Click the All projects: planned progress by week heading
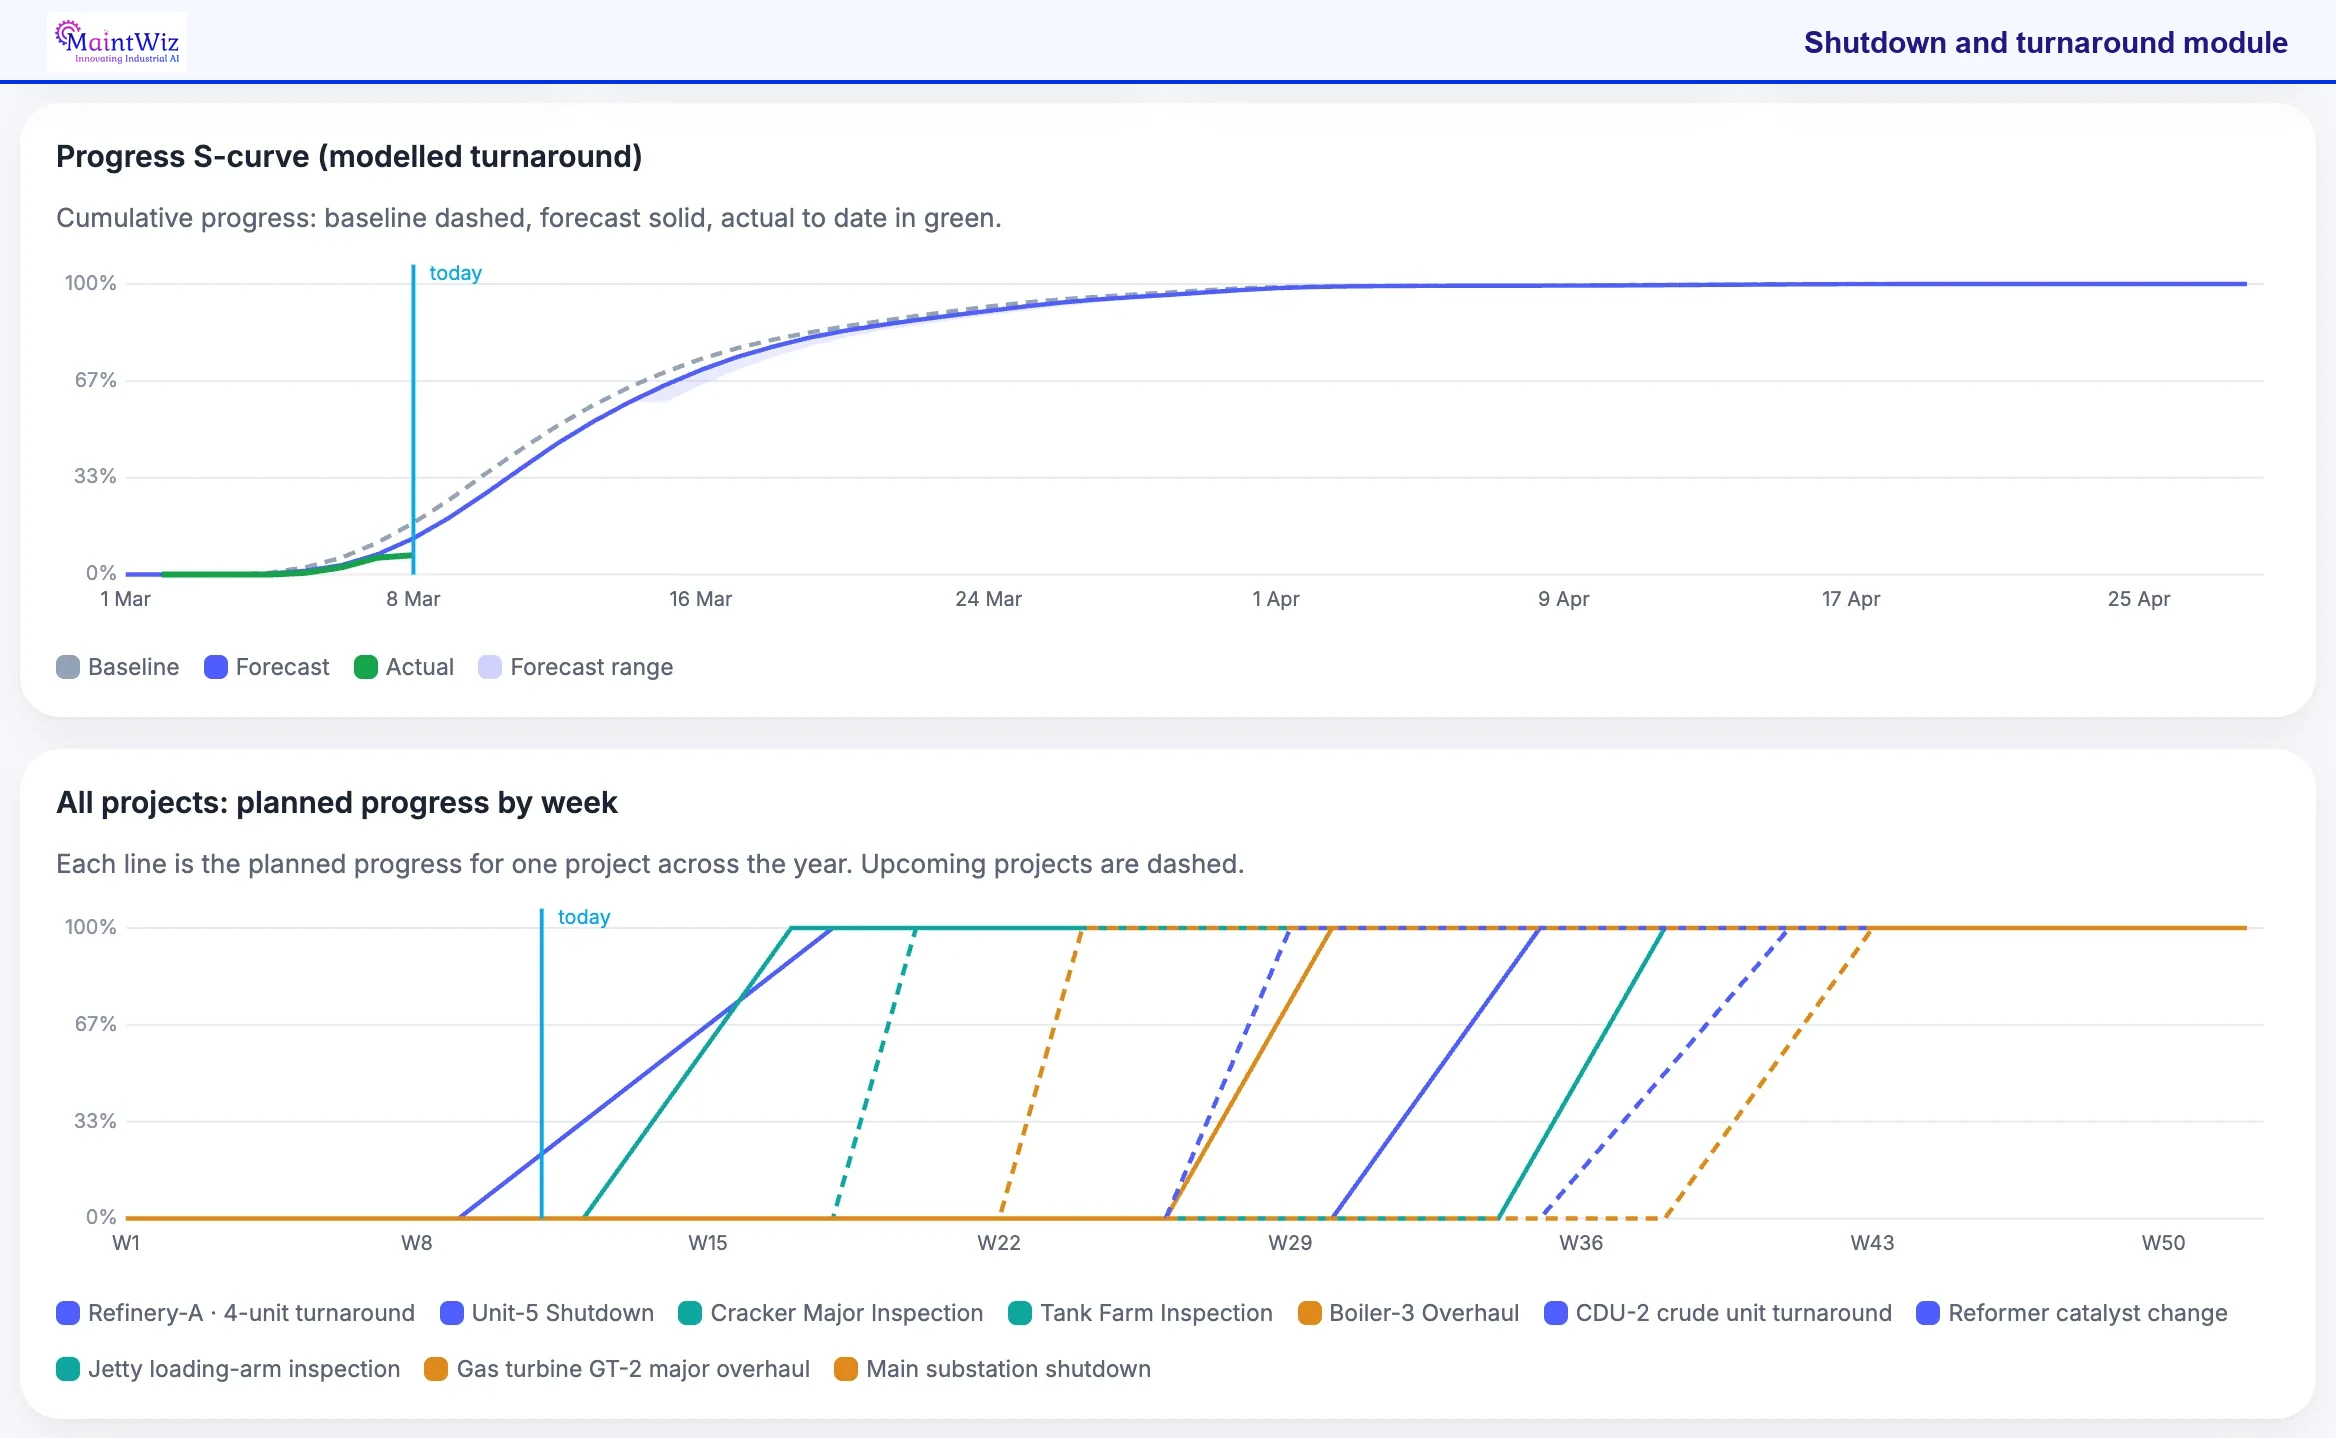 pyautogui.click(x=337, y=803)
